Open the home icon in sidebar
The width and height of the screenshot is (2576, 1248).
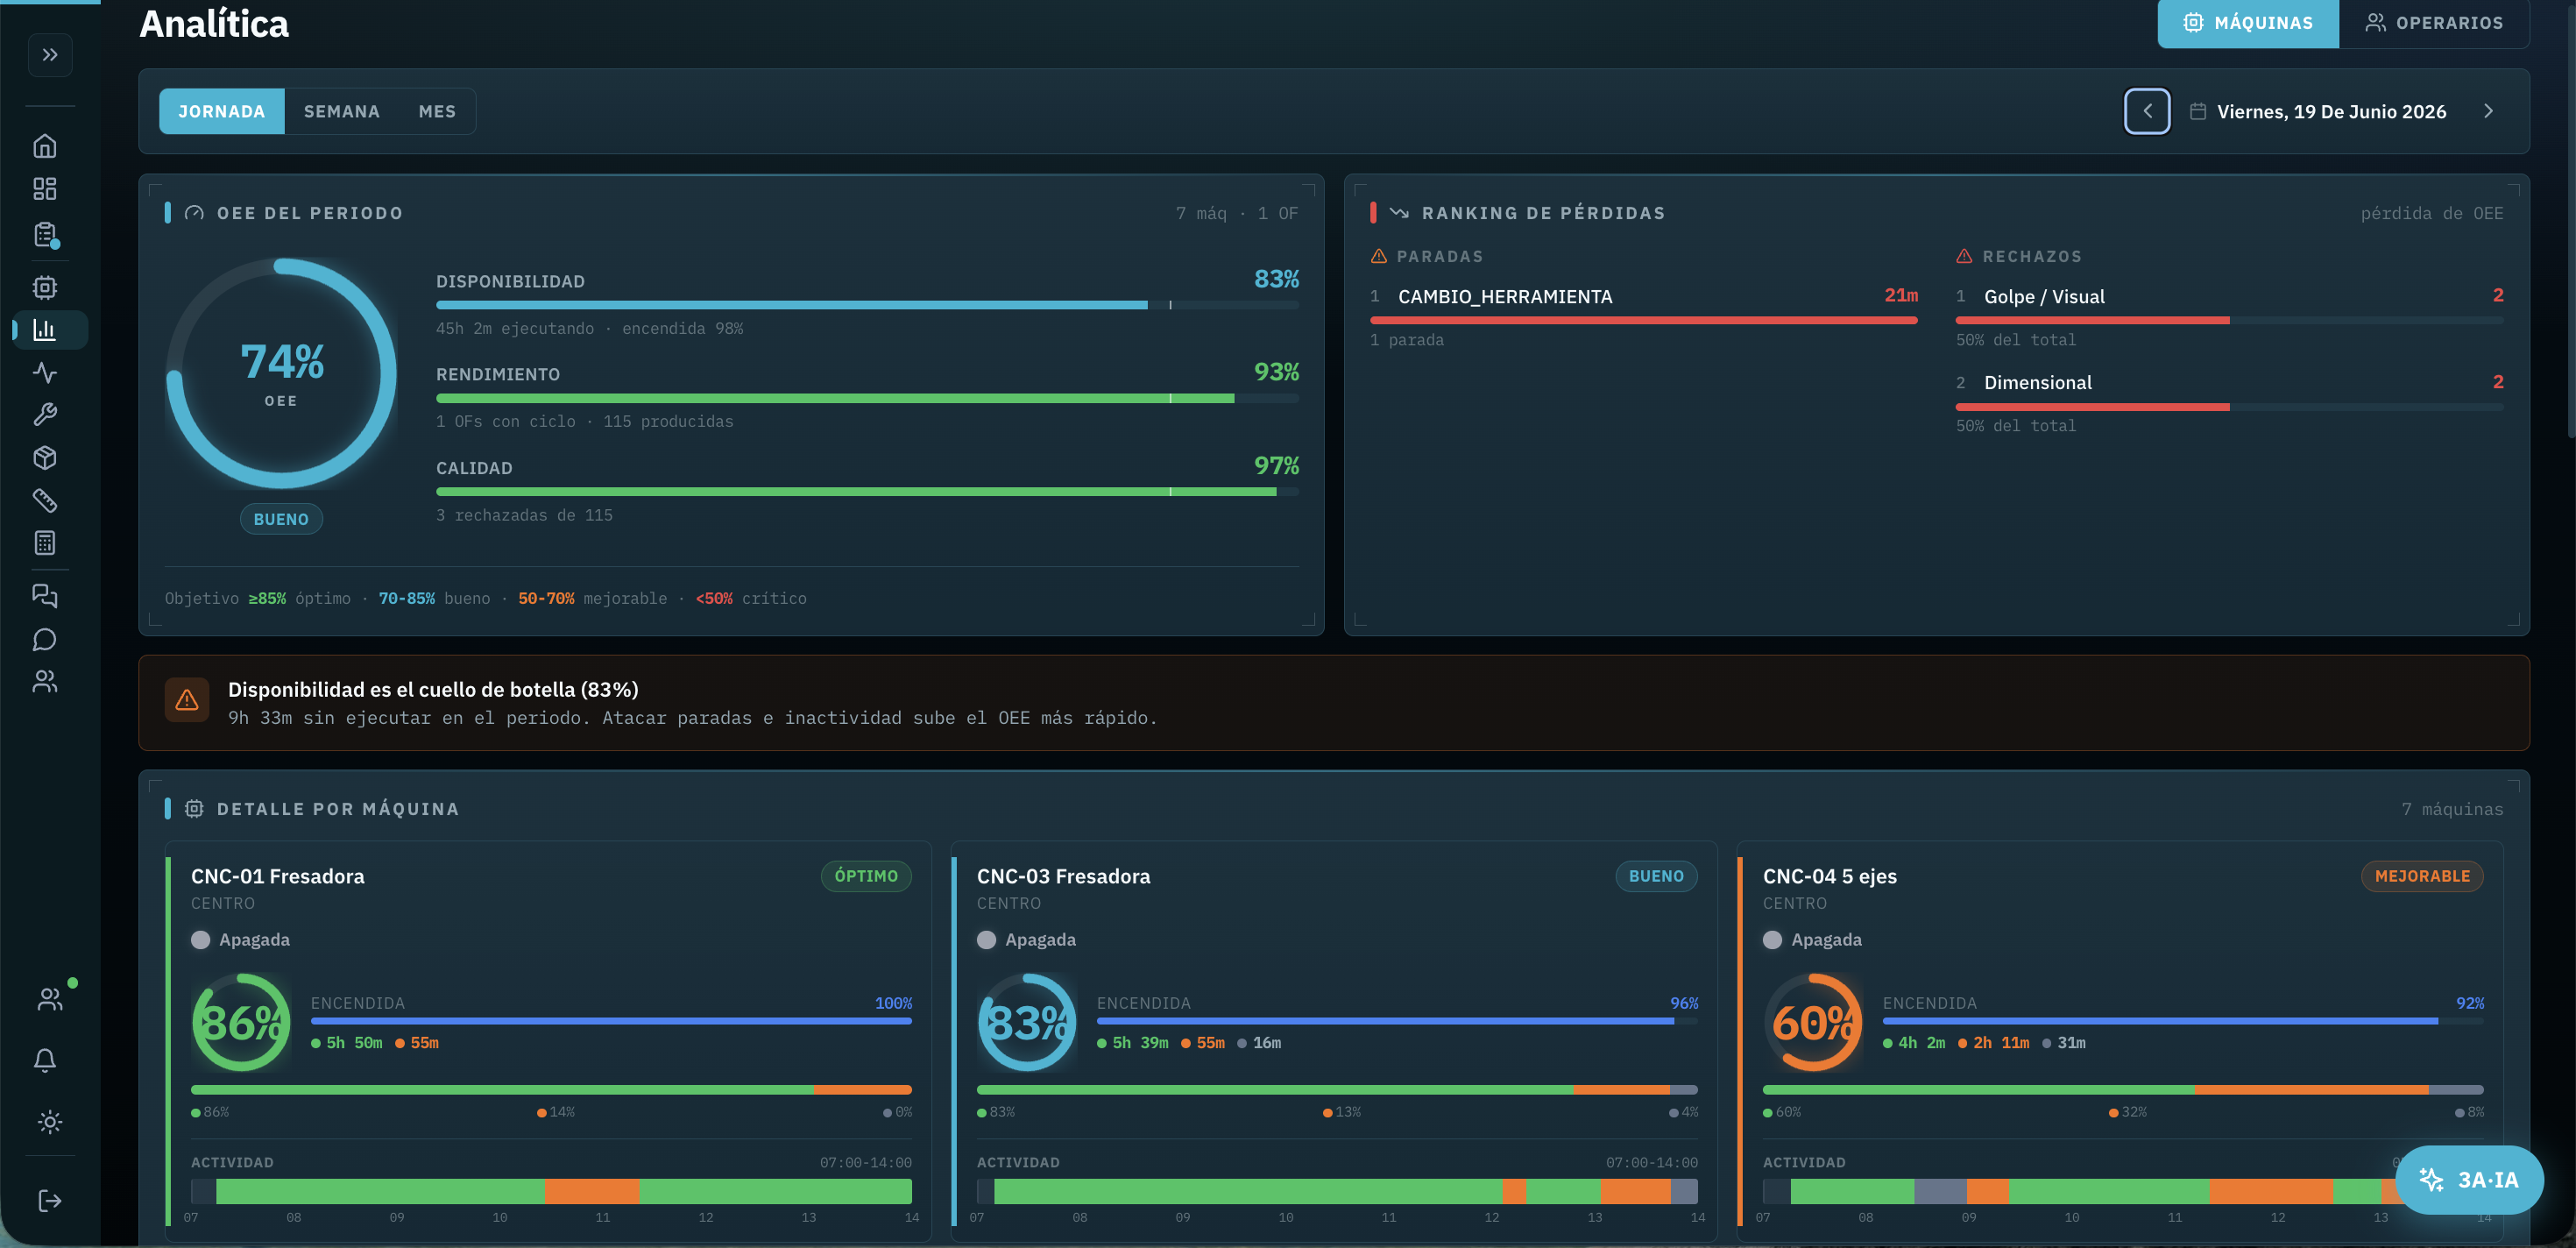[45, 146]
